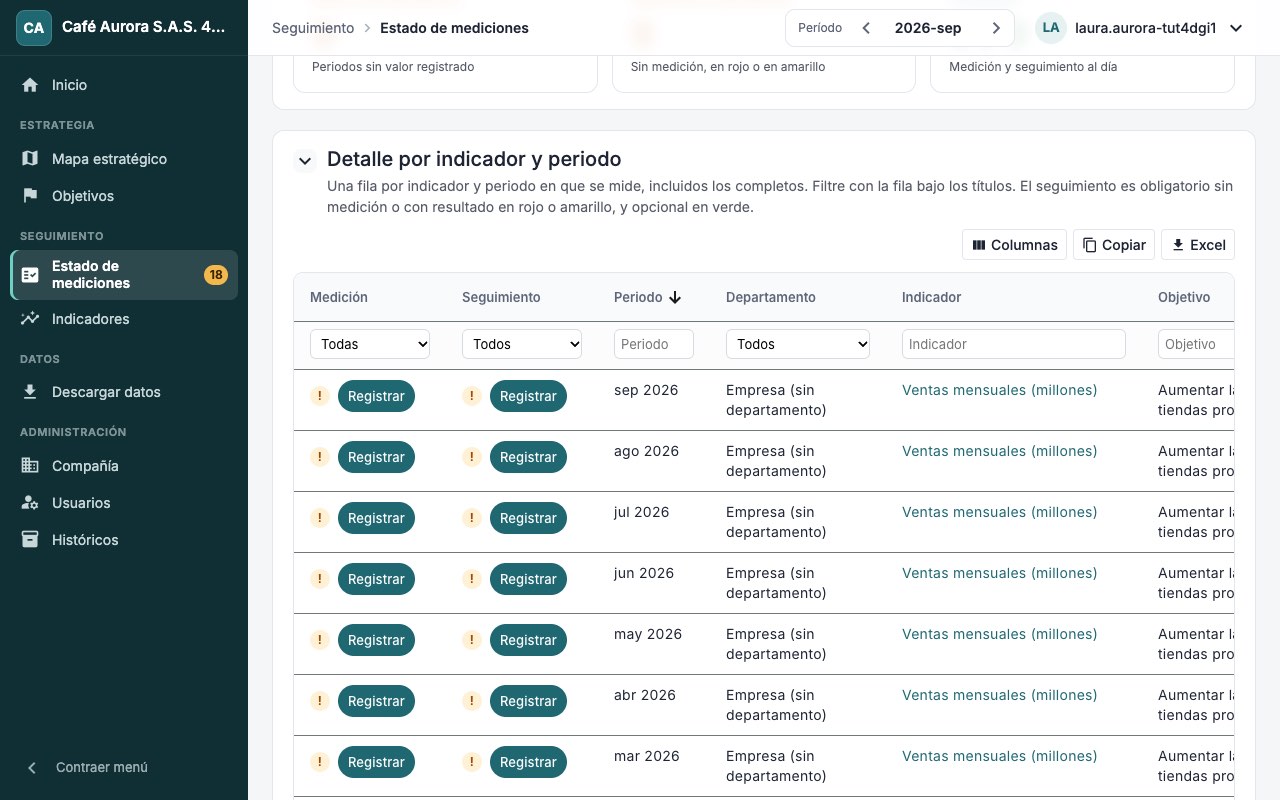Click the Descargar datos download icon
1280x800 pixels.
click(30, 392)
